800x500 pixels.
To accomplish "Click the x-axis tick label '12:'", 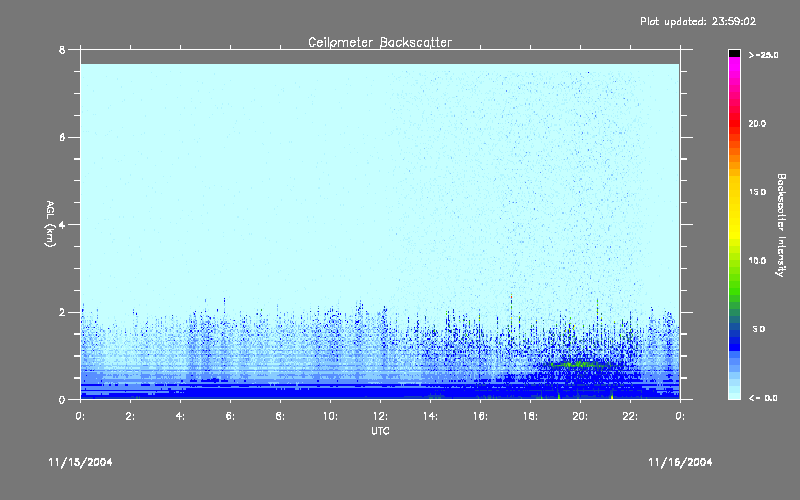I will [x=380, y=416].
